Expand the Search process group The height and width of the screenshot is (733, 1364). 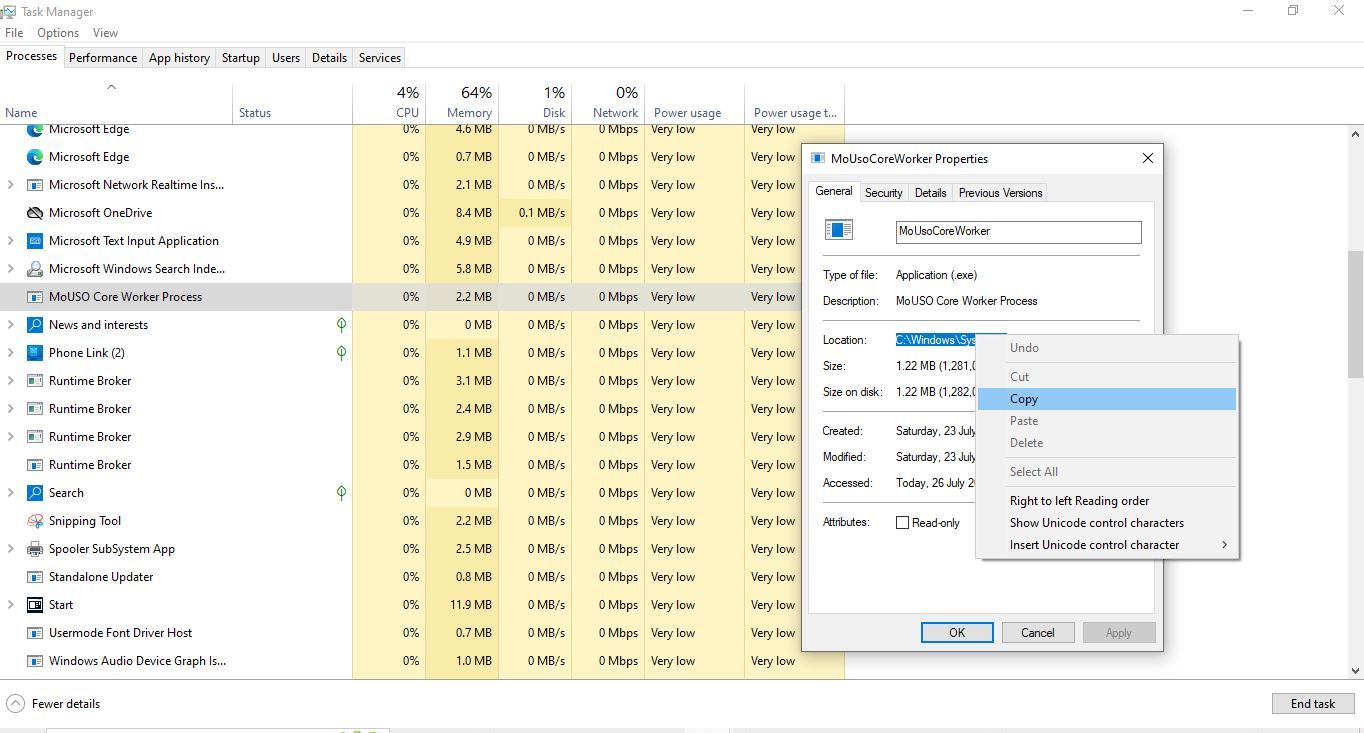coord(11,493)
